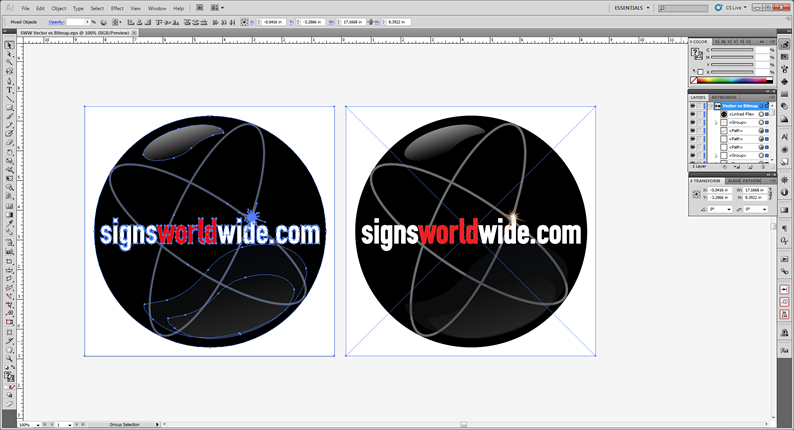Select the Eraser tool

tap(9, 142)
